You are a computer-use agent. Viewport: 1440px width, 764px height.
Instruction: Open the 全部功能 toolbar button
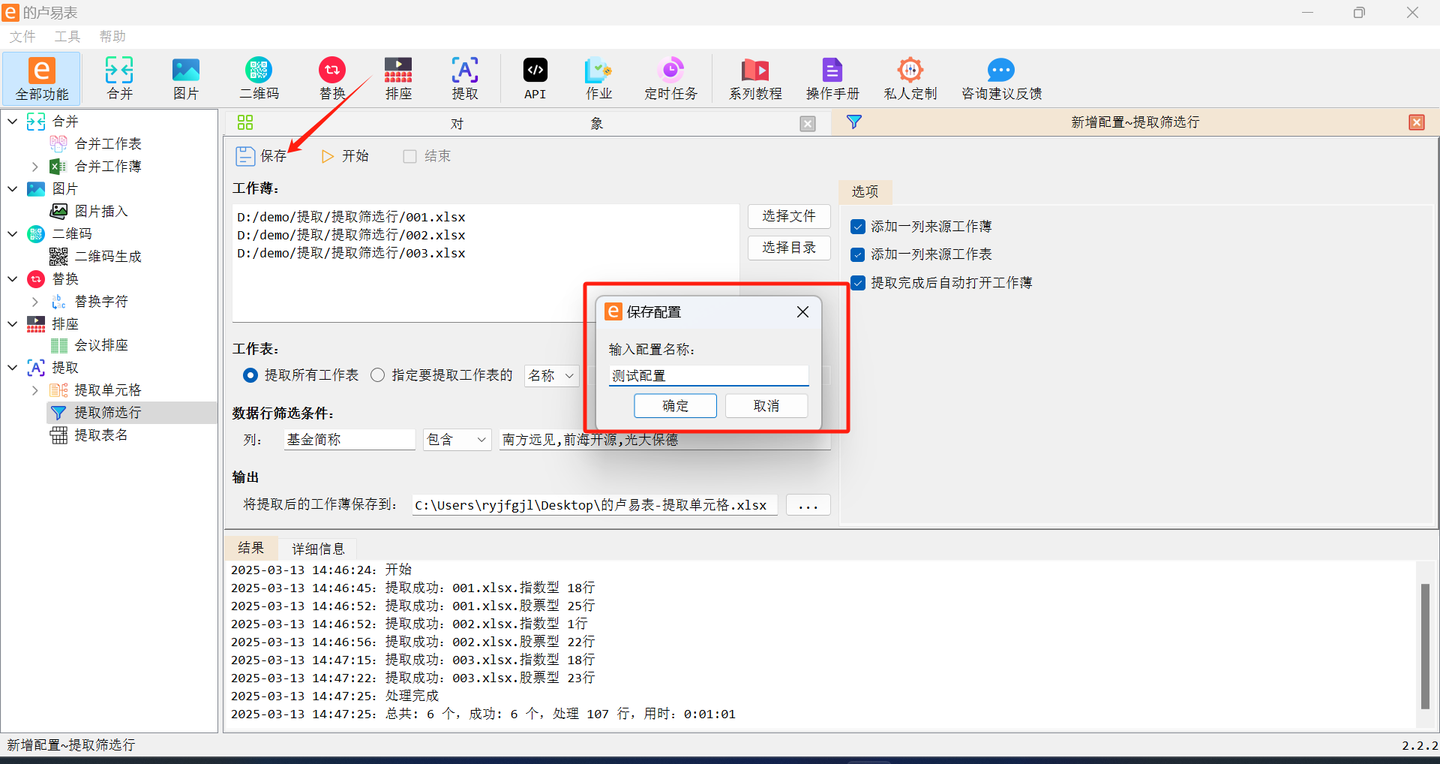(x=42, y=78)
